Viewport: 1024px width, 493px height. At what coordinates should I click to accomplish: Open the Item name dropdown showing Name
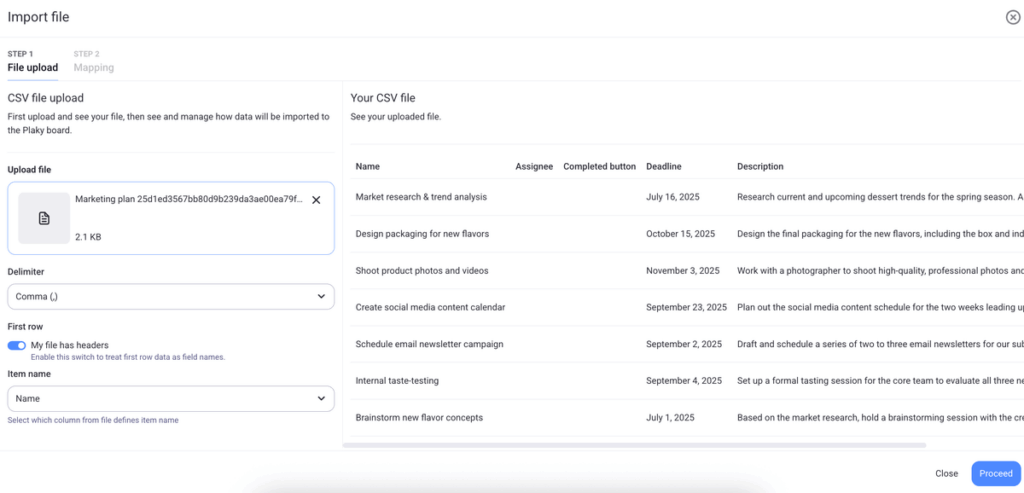click(x=171, y=398)
